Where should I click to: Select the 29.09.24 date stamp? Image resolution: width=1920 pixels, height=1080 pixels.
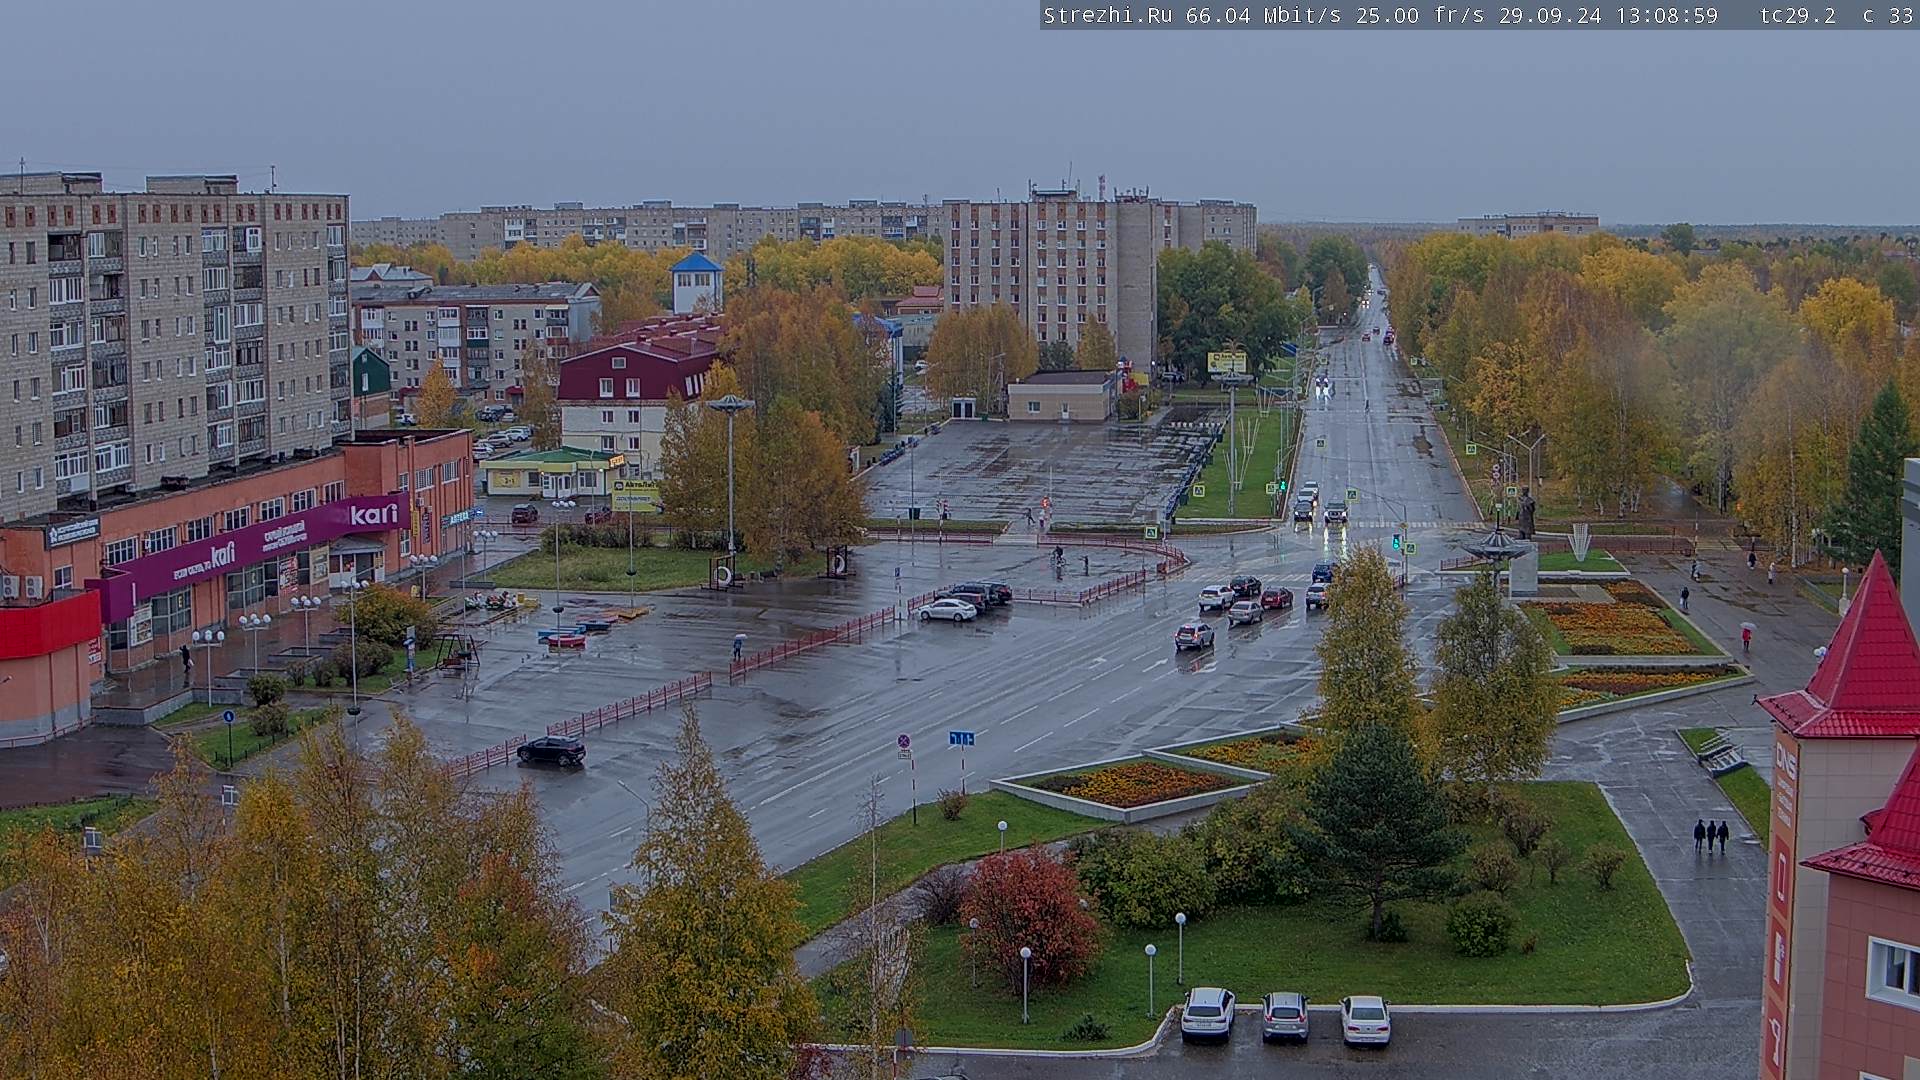(x=1549, y=15)
